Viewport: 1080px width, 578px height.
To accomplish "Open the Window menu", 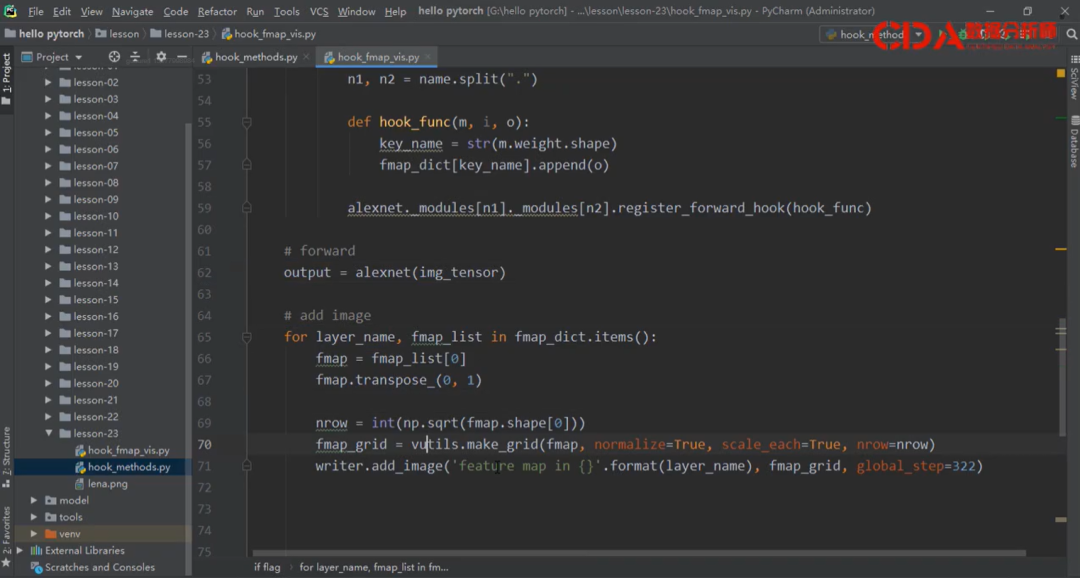I will (x=356, y=12).
